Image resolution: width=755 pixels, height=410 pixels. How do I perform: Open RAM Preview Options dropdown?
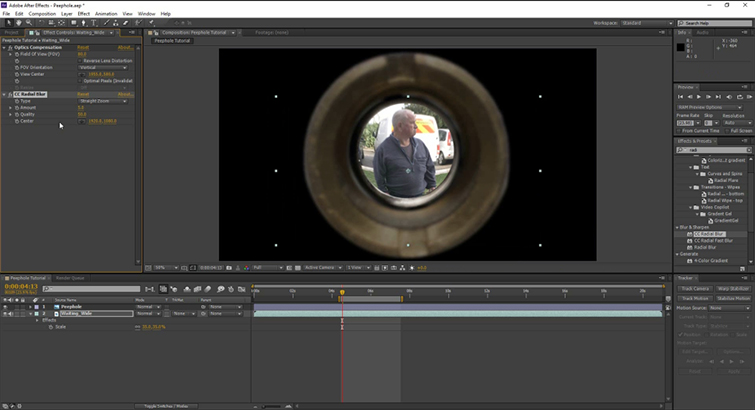[x=710, y=107]
